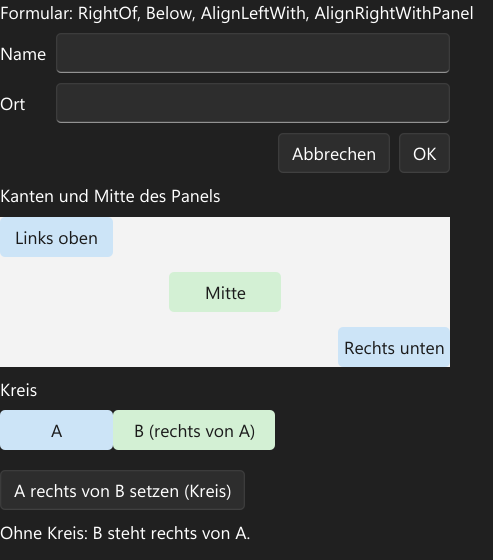Click the Name input field
Viewport: 493px width, 560px height.
pyautogui.click(x=253, y=53)
